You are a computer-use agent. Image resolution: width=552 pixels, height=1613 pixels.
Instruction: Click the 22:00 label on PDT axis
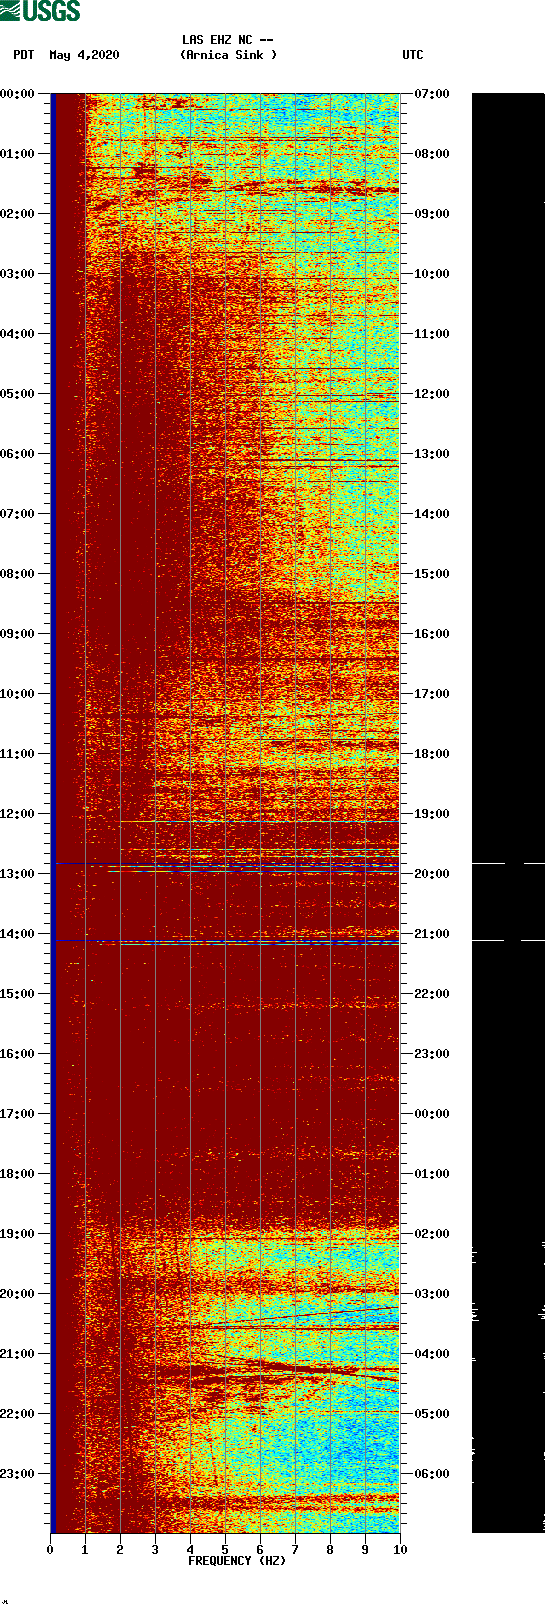click(17, 1414)
